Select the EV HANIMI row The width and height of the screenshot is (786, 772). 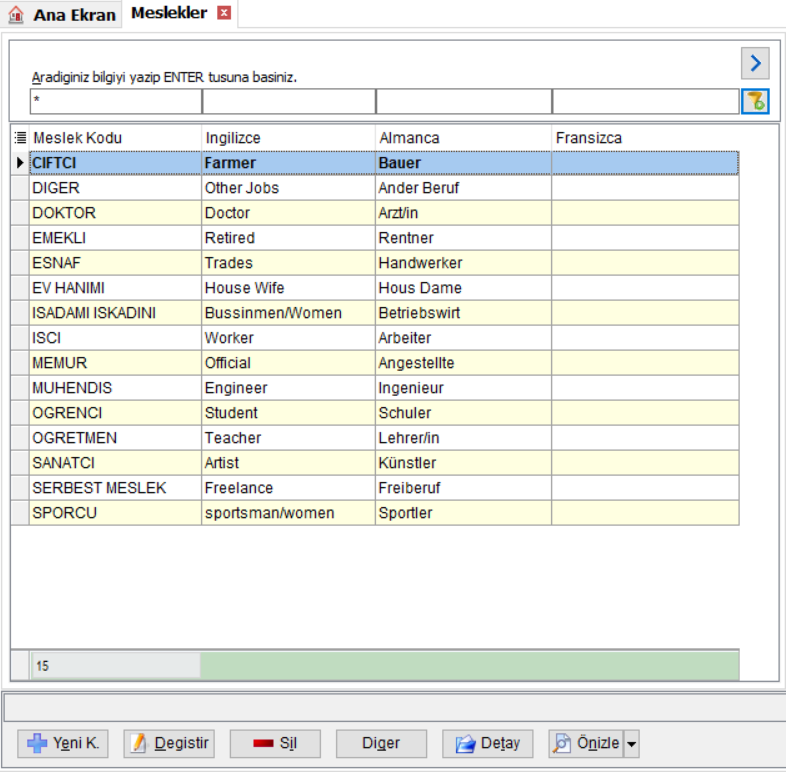(384, 288)
